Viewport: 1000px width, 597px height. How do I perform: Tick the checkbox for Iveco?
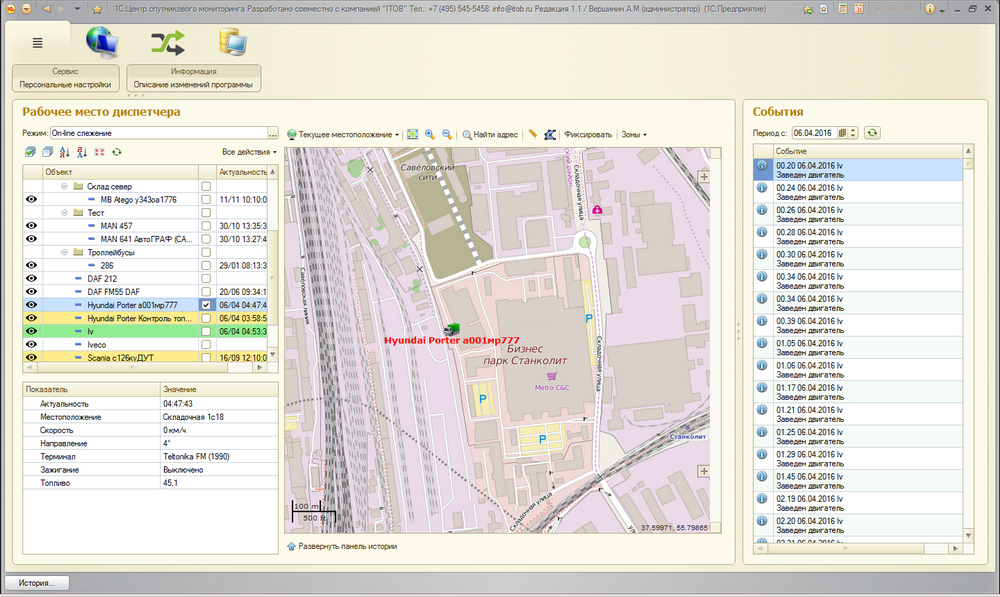tap(206, 344)
